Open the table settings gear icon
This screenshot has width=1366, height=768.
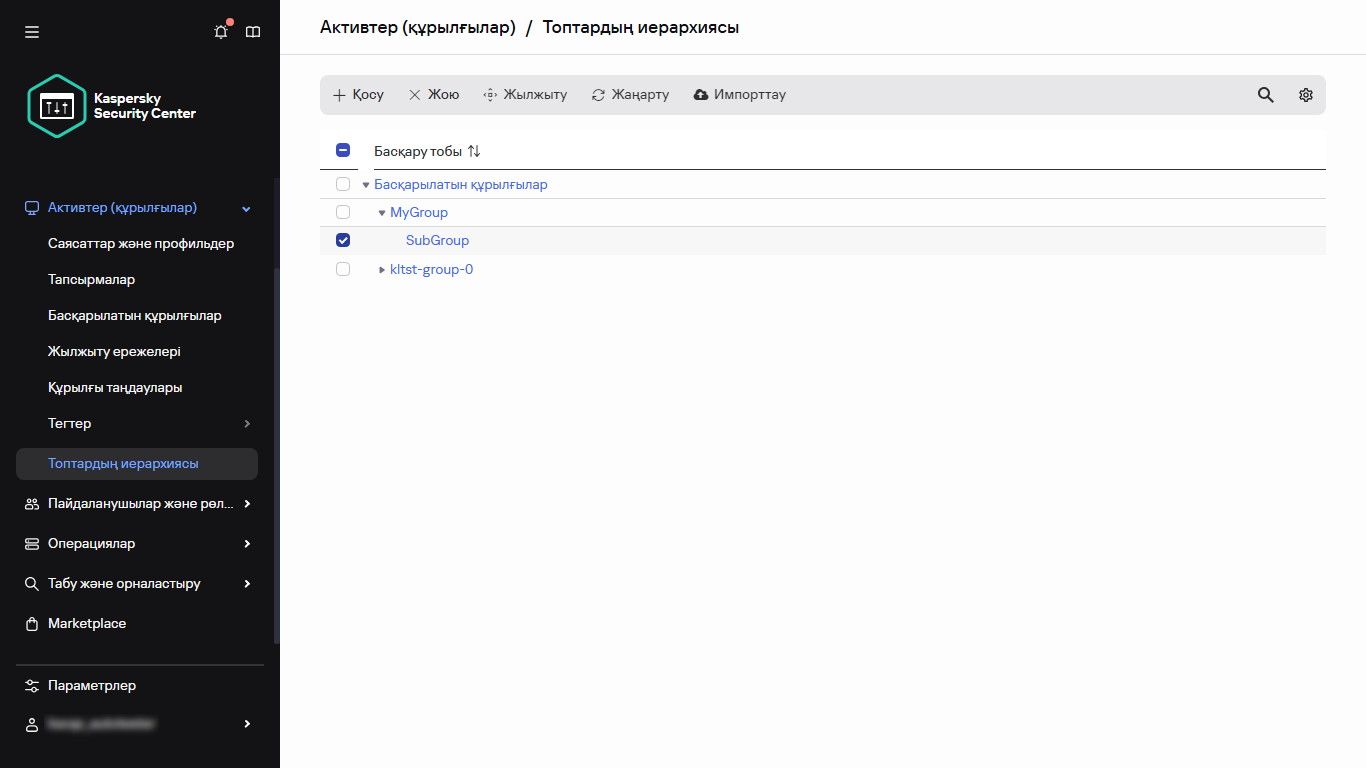pos(1306,94)
